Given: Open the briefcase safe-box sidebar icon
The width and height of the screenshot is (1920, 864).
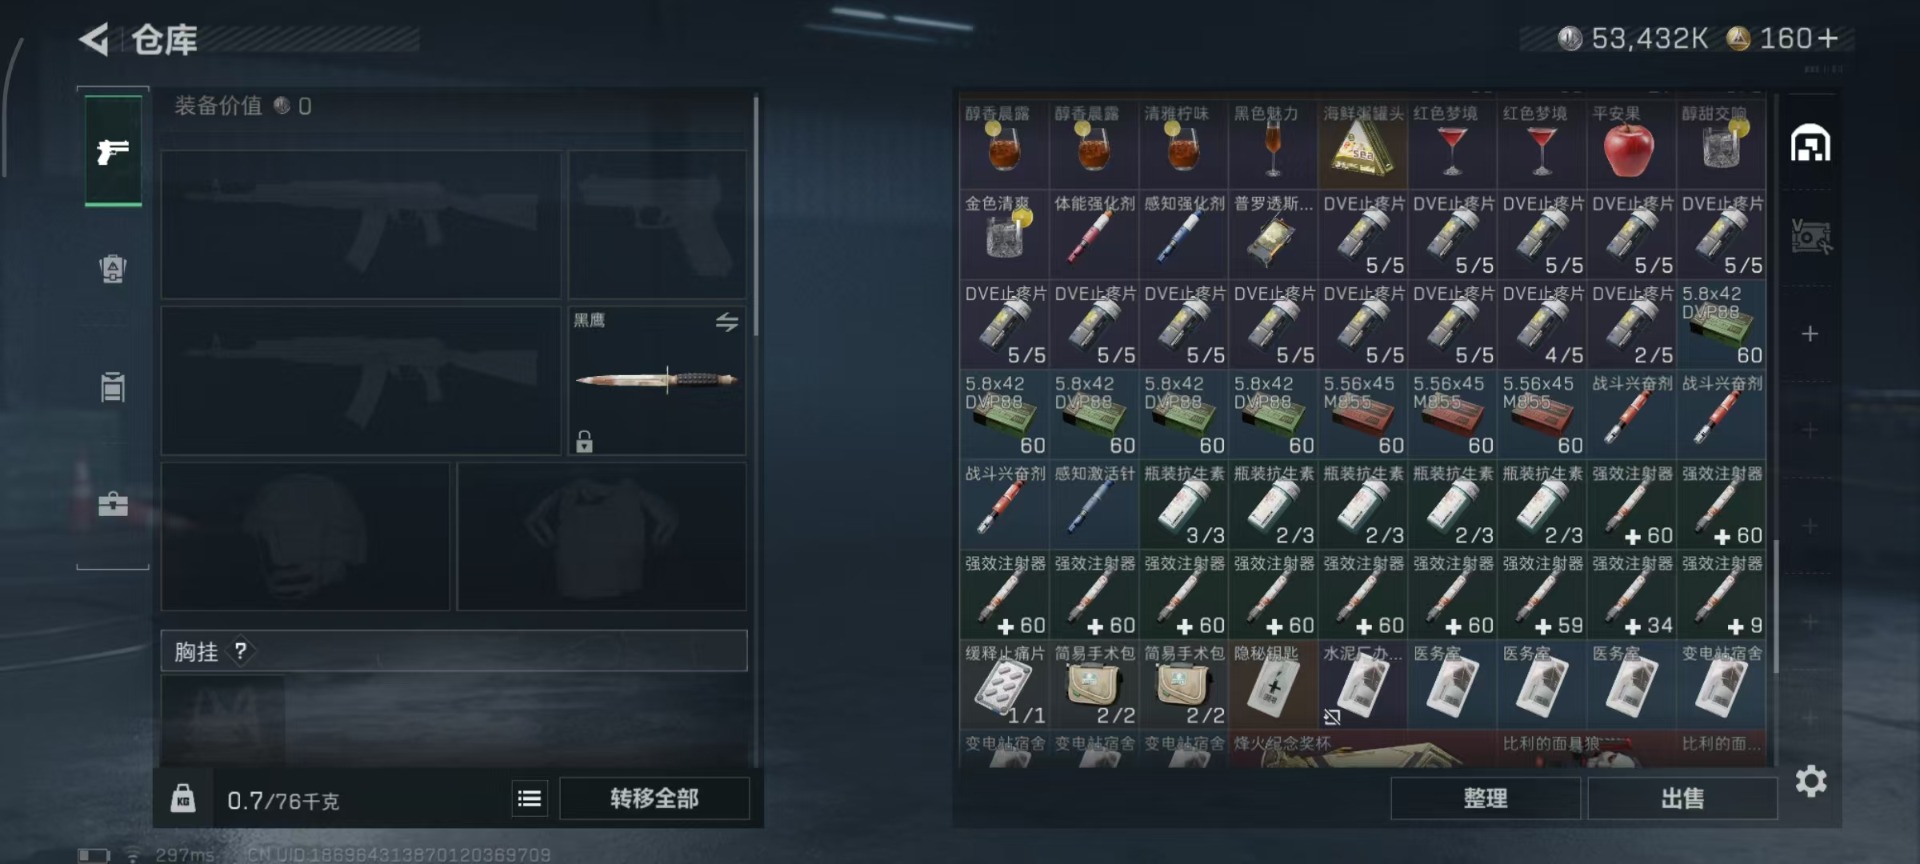Looking at the screenshot, I should click(x=113, y=503).
